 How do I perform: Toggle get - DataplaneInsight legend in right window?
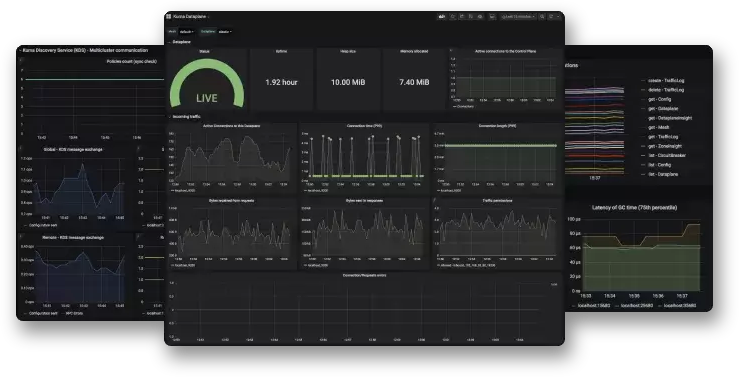coord(666,118)
